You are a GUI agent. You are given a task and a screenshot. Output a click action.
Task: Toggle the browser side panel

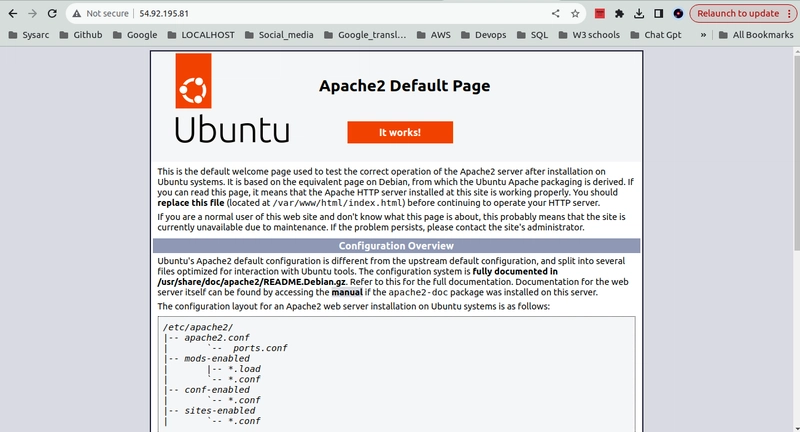click(x=659, y=14)
